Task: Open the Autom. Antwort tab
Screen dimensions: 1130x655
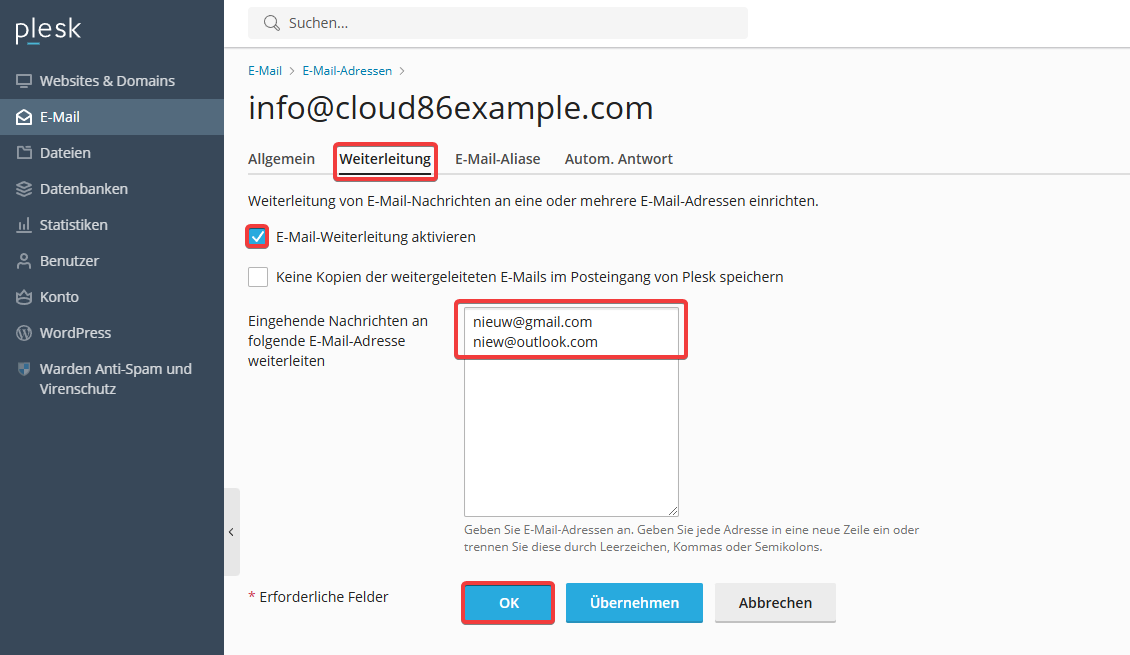Action: click(x=618, y=159)
